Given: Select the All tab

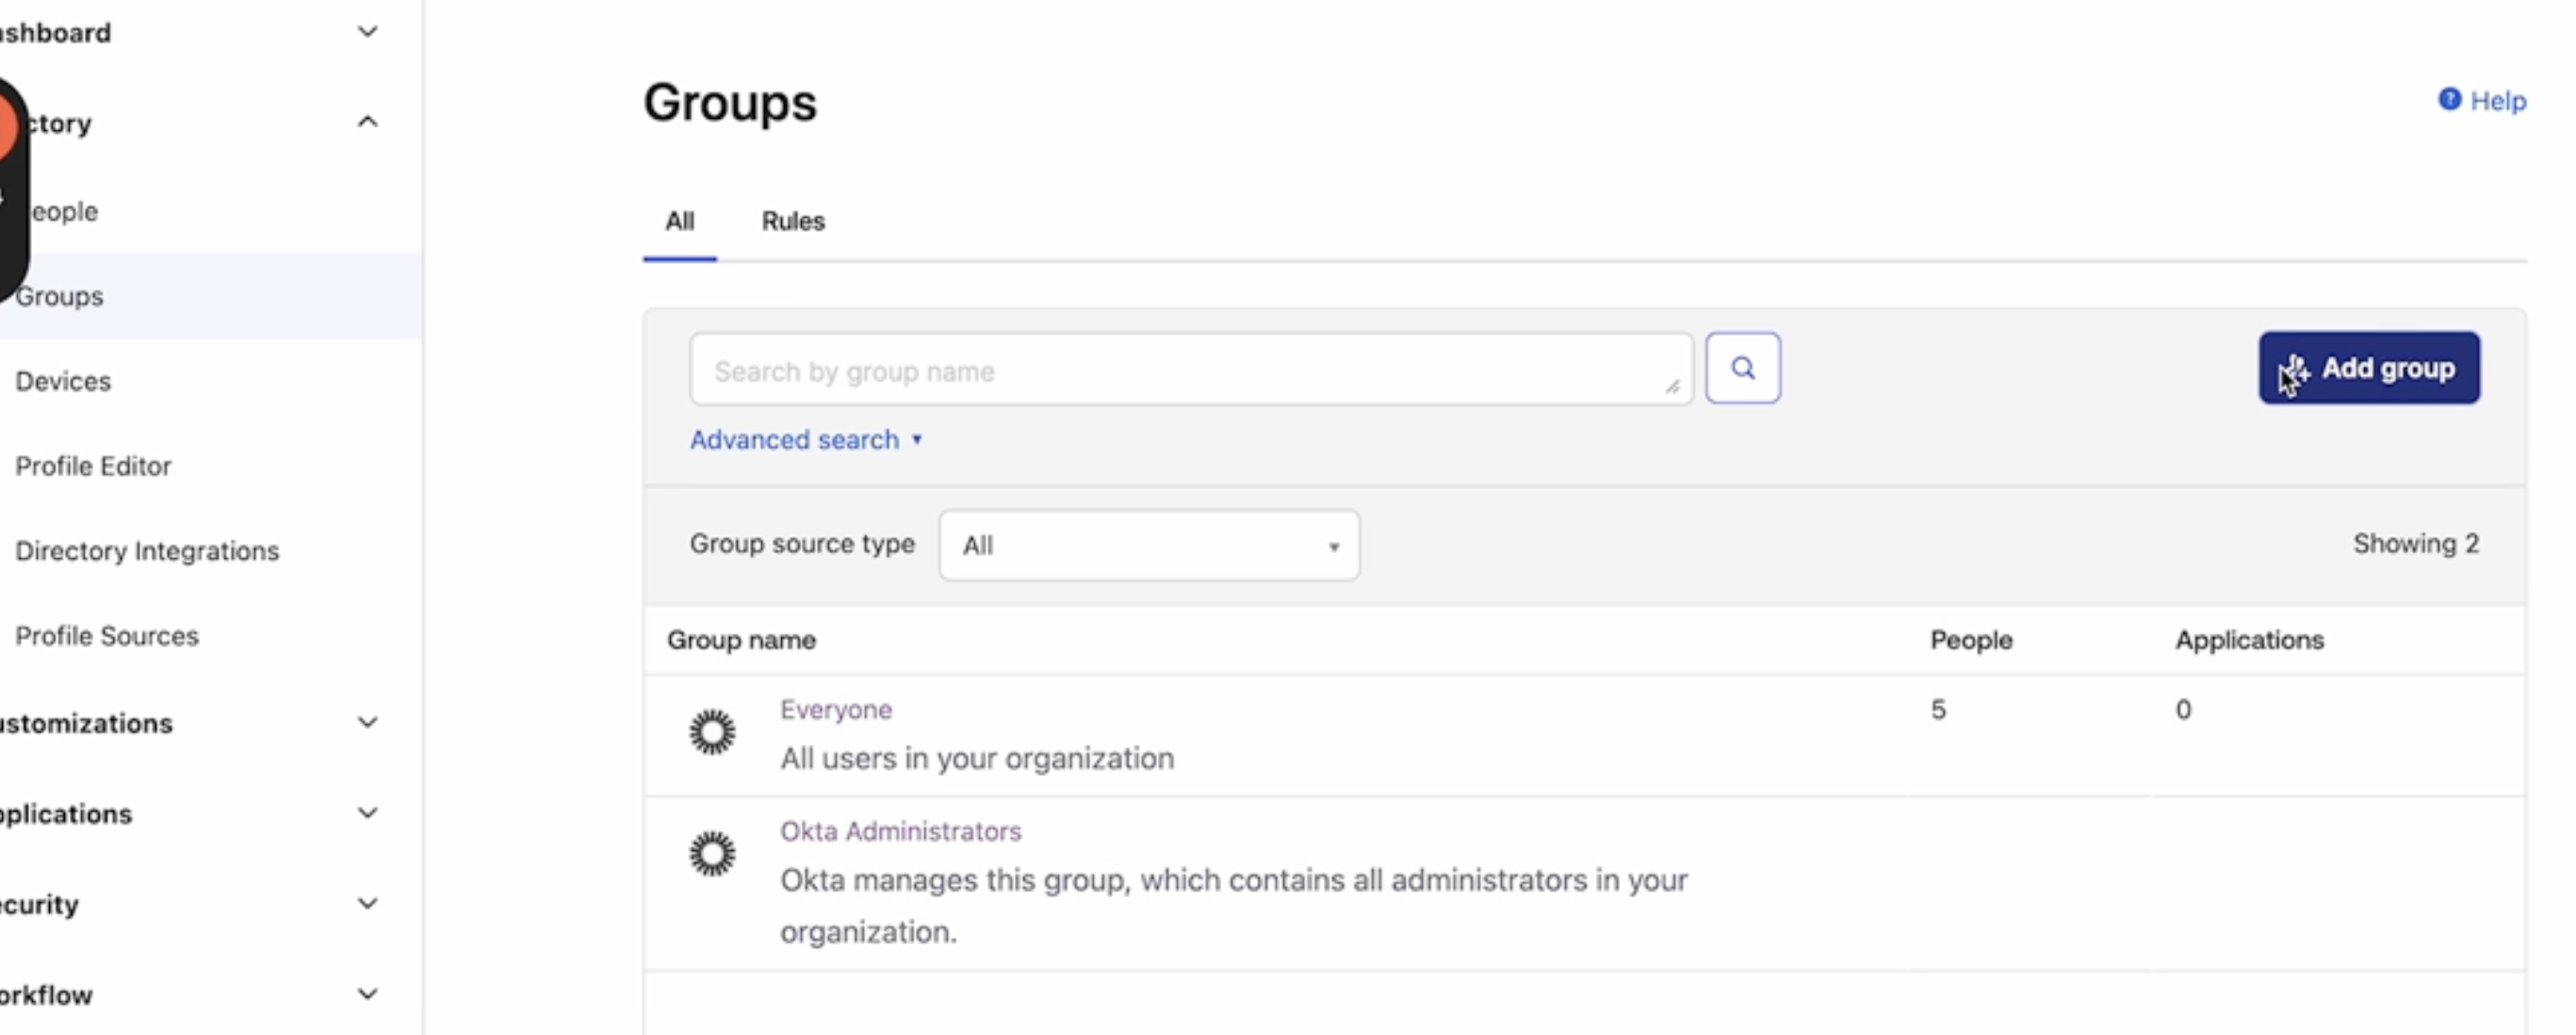Looking at the screenshot, I should coord(680,221).
